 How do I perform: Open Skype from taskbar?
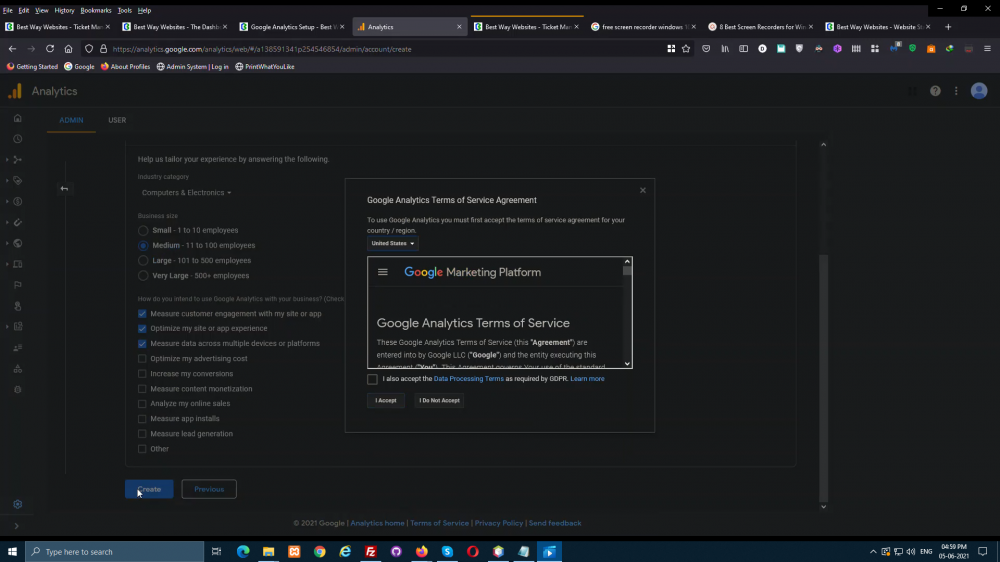coord(447,551)
